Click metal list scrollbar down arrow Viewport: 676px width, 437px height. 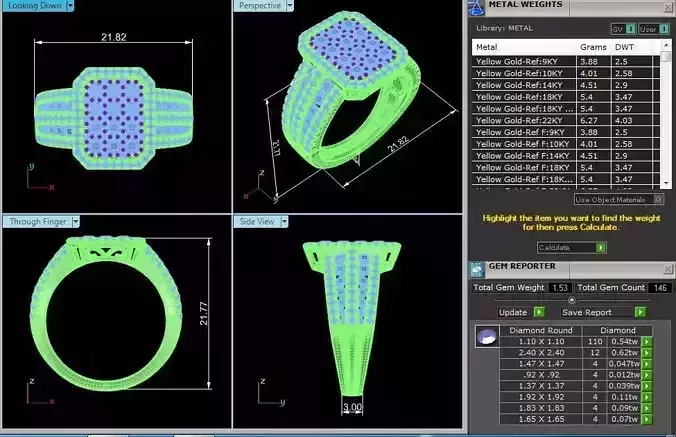point(666,183)
